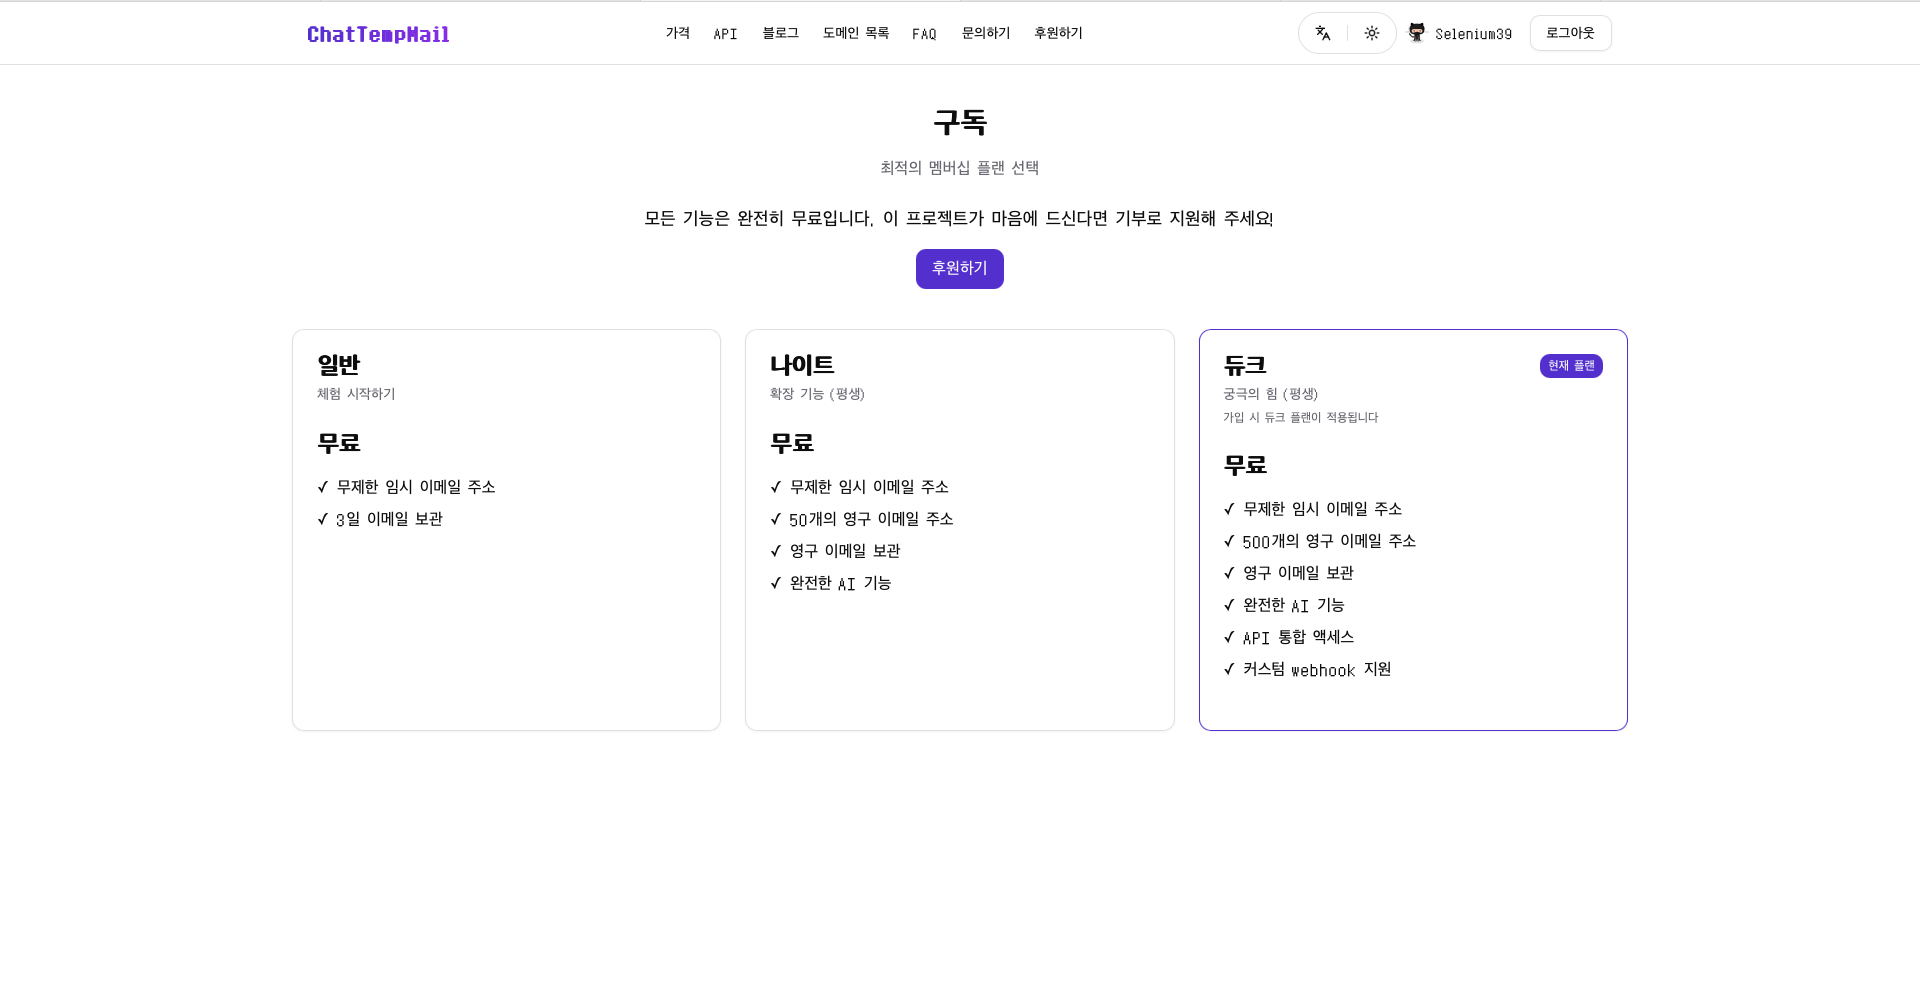The width and height of the screenshot is (1920, 1001).
Task: Click the checkmark beside 3일 이메일 보관
Action: pos(323,518)
